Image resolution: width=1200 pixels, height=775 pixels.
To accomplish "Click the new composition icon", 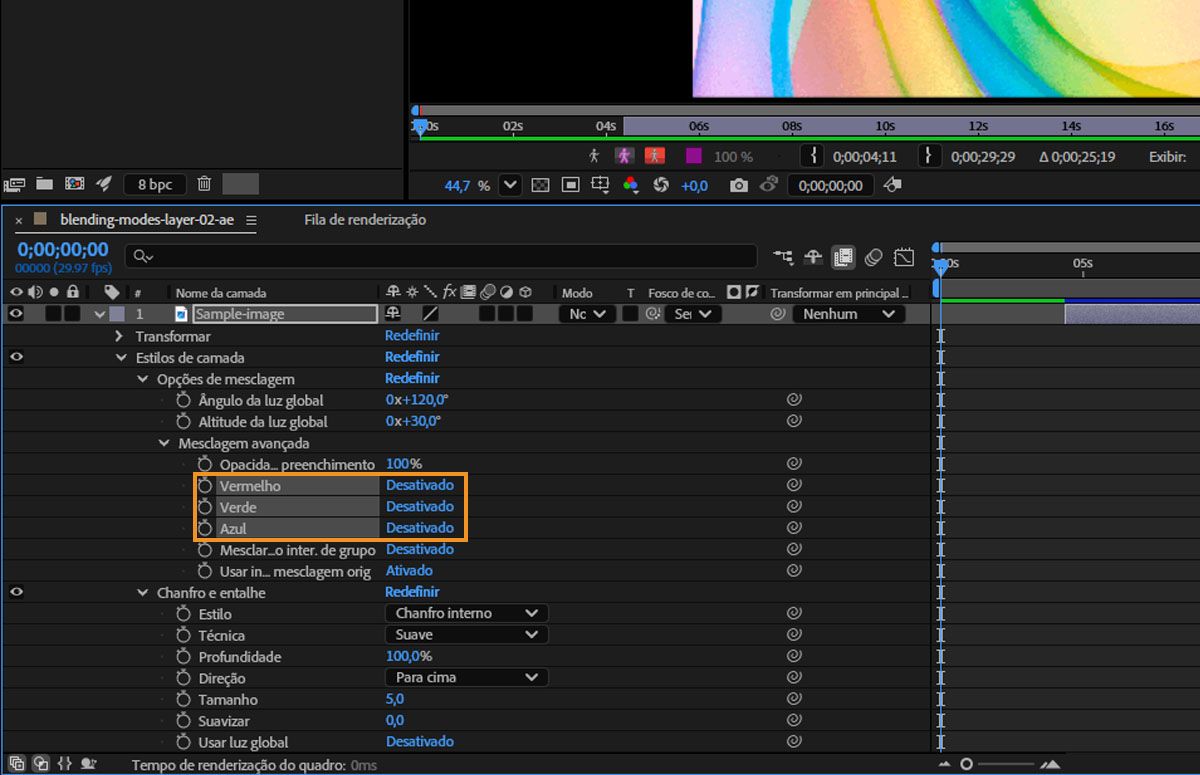I will pos(74,184).
